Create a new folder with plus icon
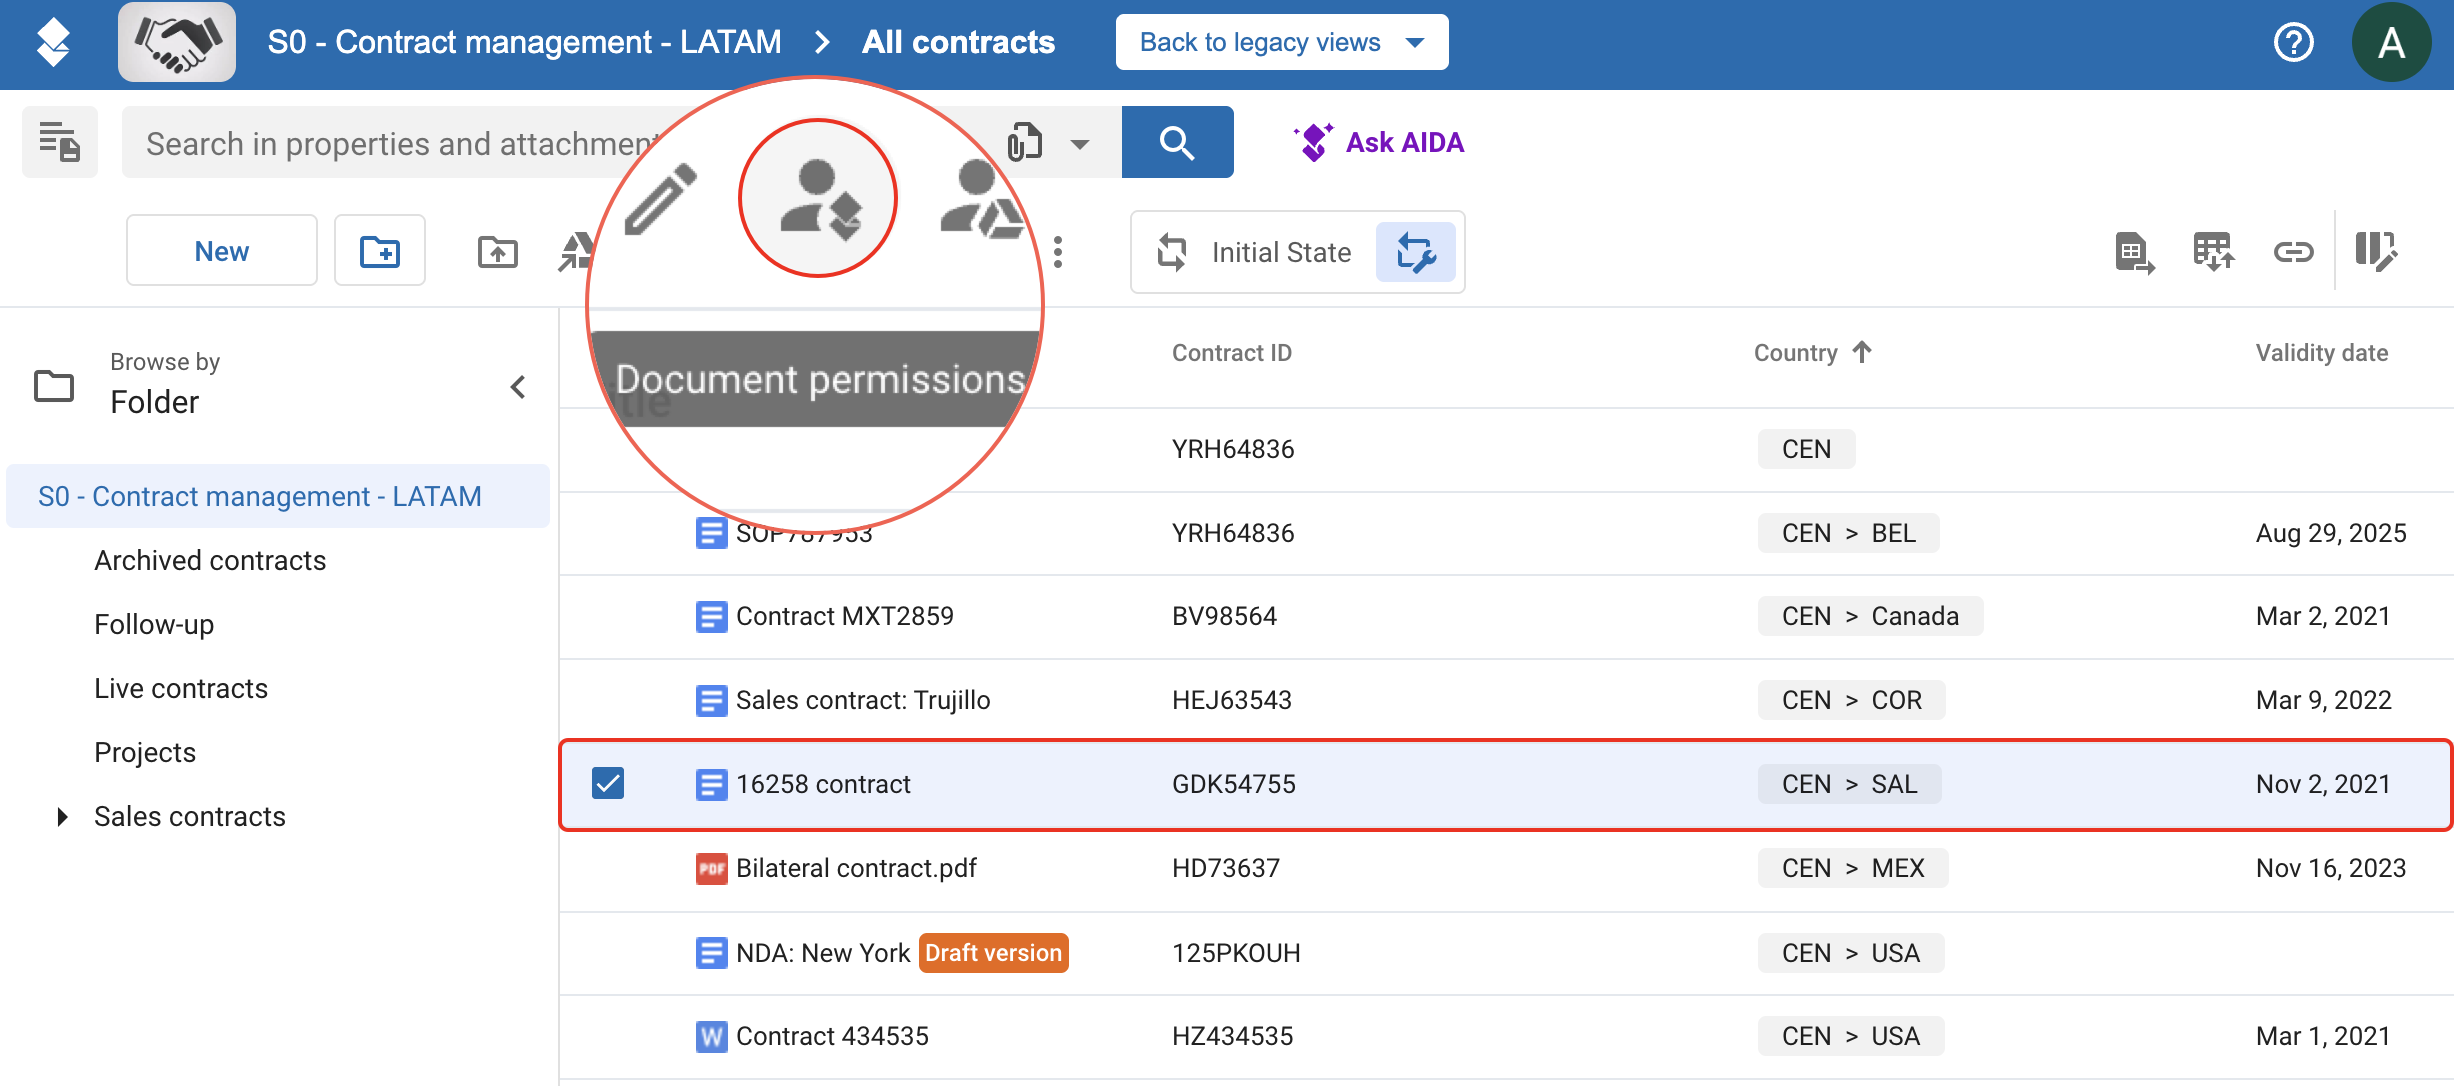The width and height of the screenshot is (2454, 1086). coord(380,250)
